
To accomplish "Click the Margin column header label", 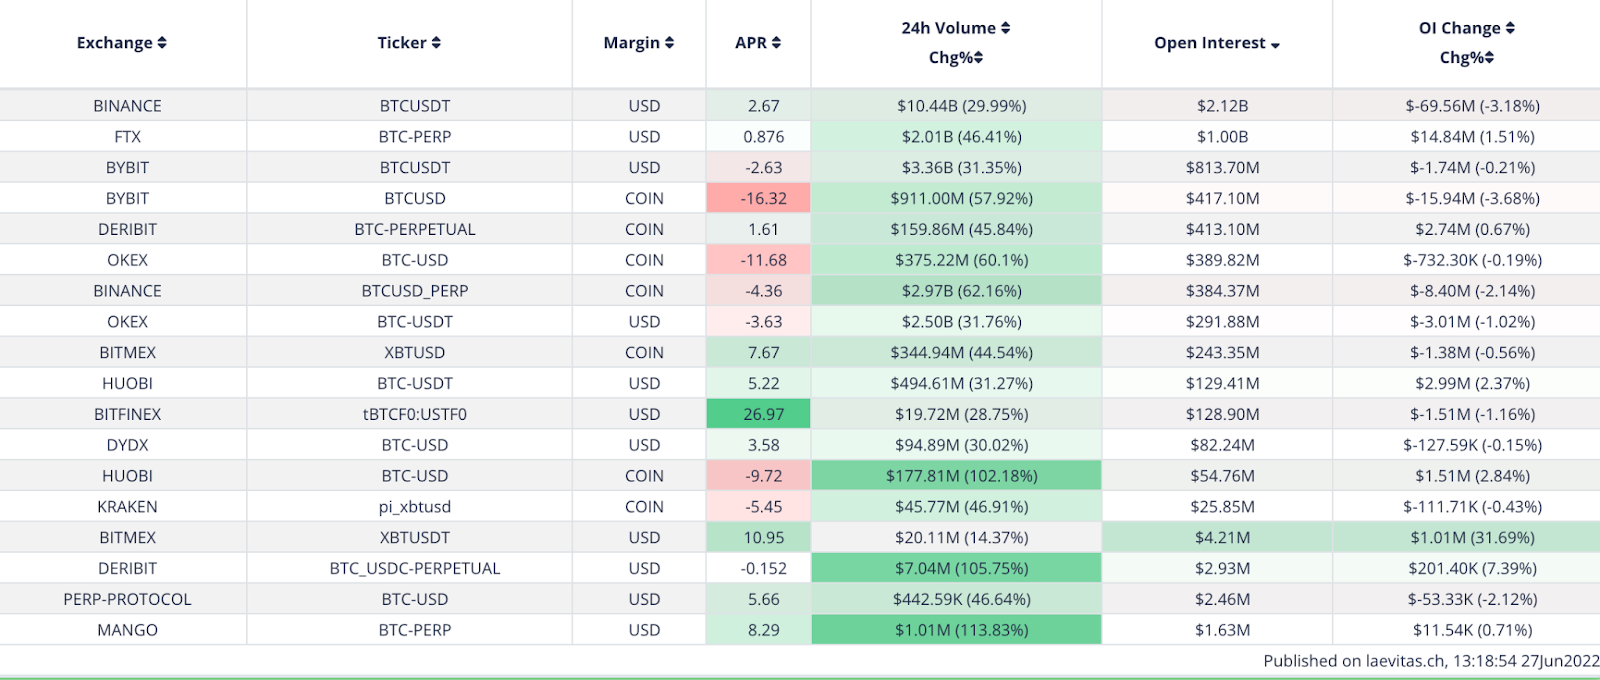I will click(x=632, y=43).
